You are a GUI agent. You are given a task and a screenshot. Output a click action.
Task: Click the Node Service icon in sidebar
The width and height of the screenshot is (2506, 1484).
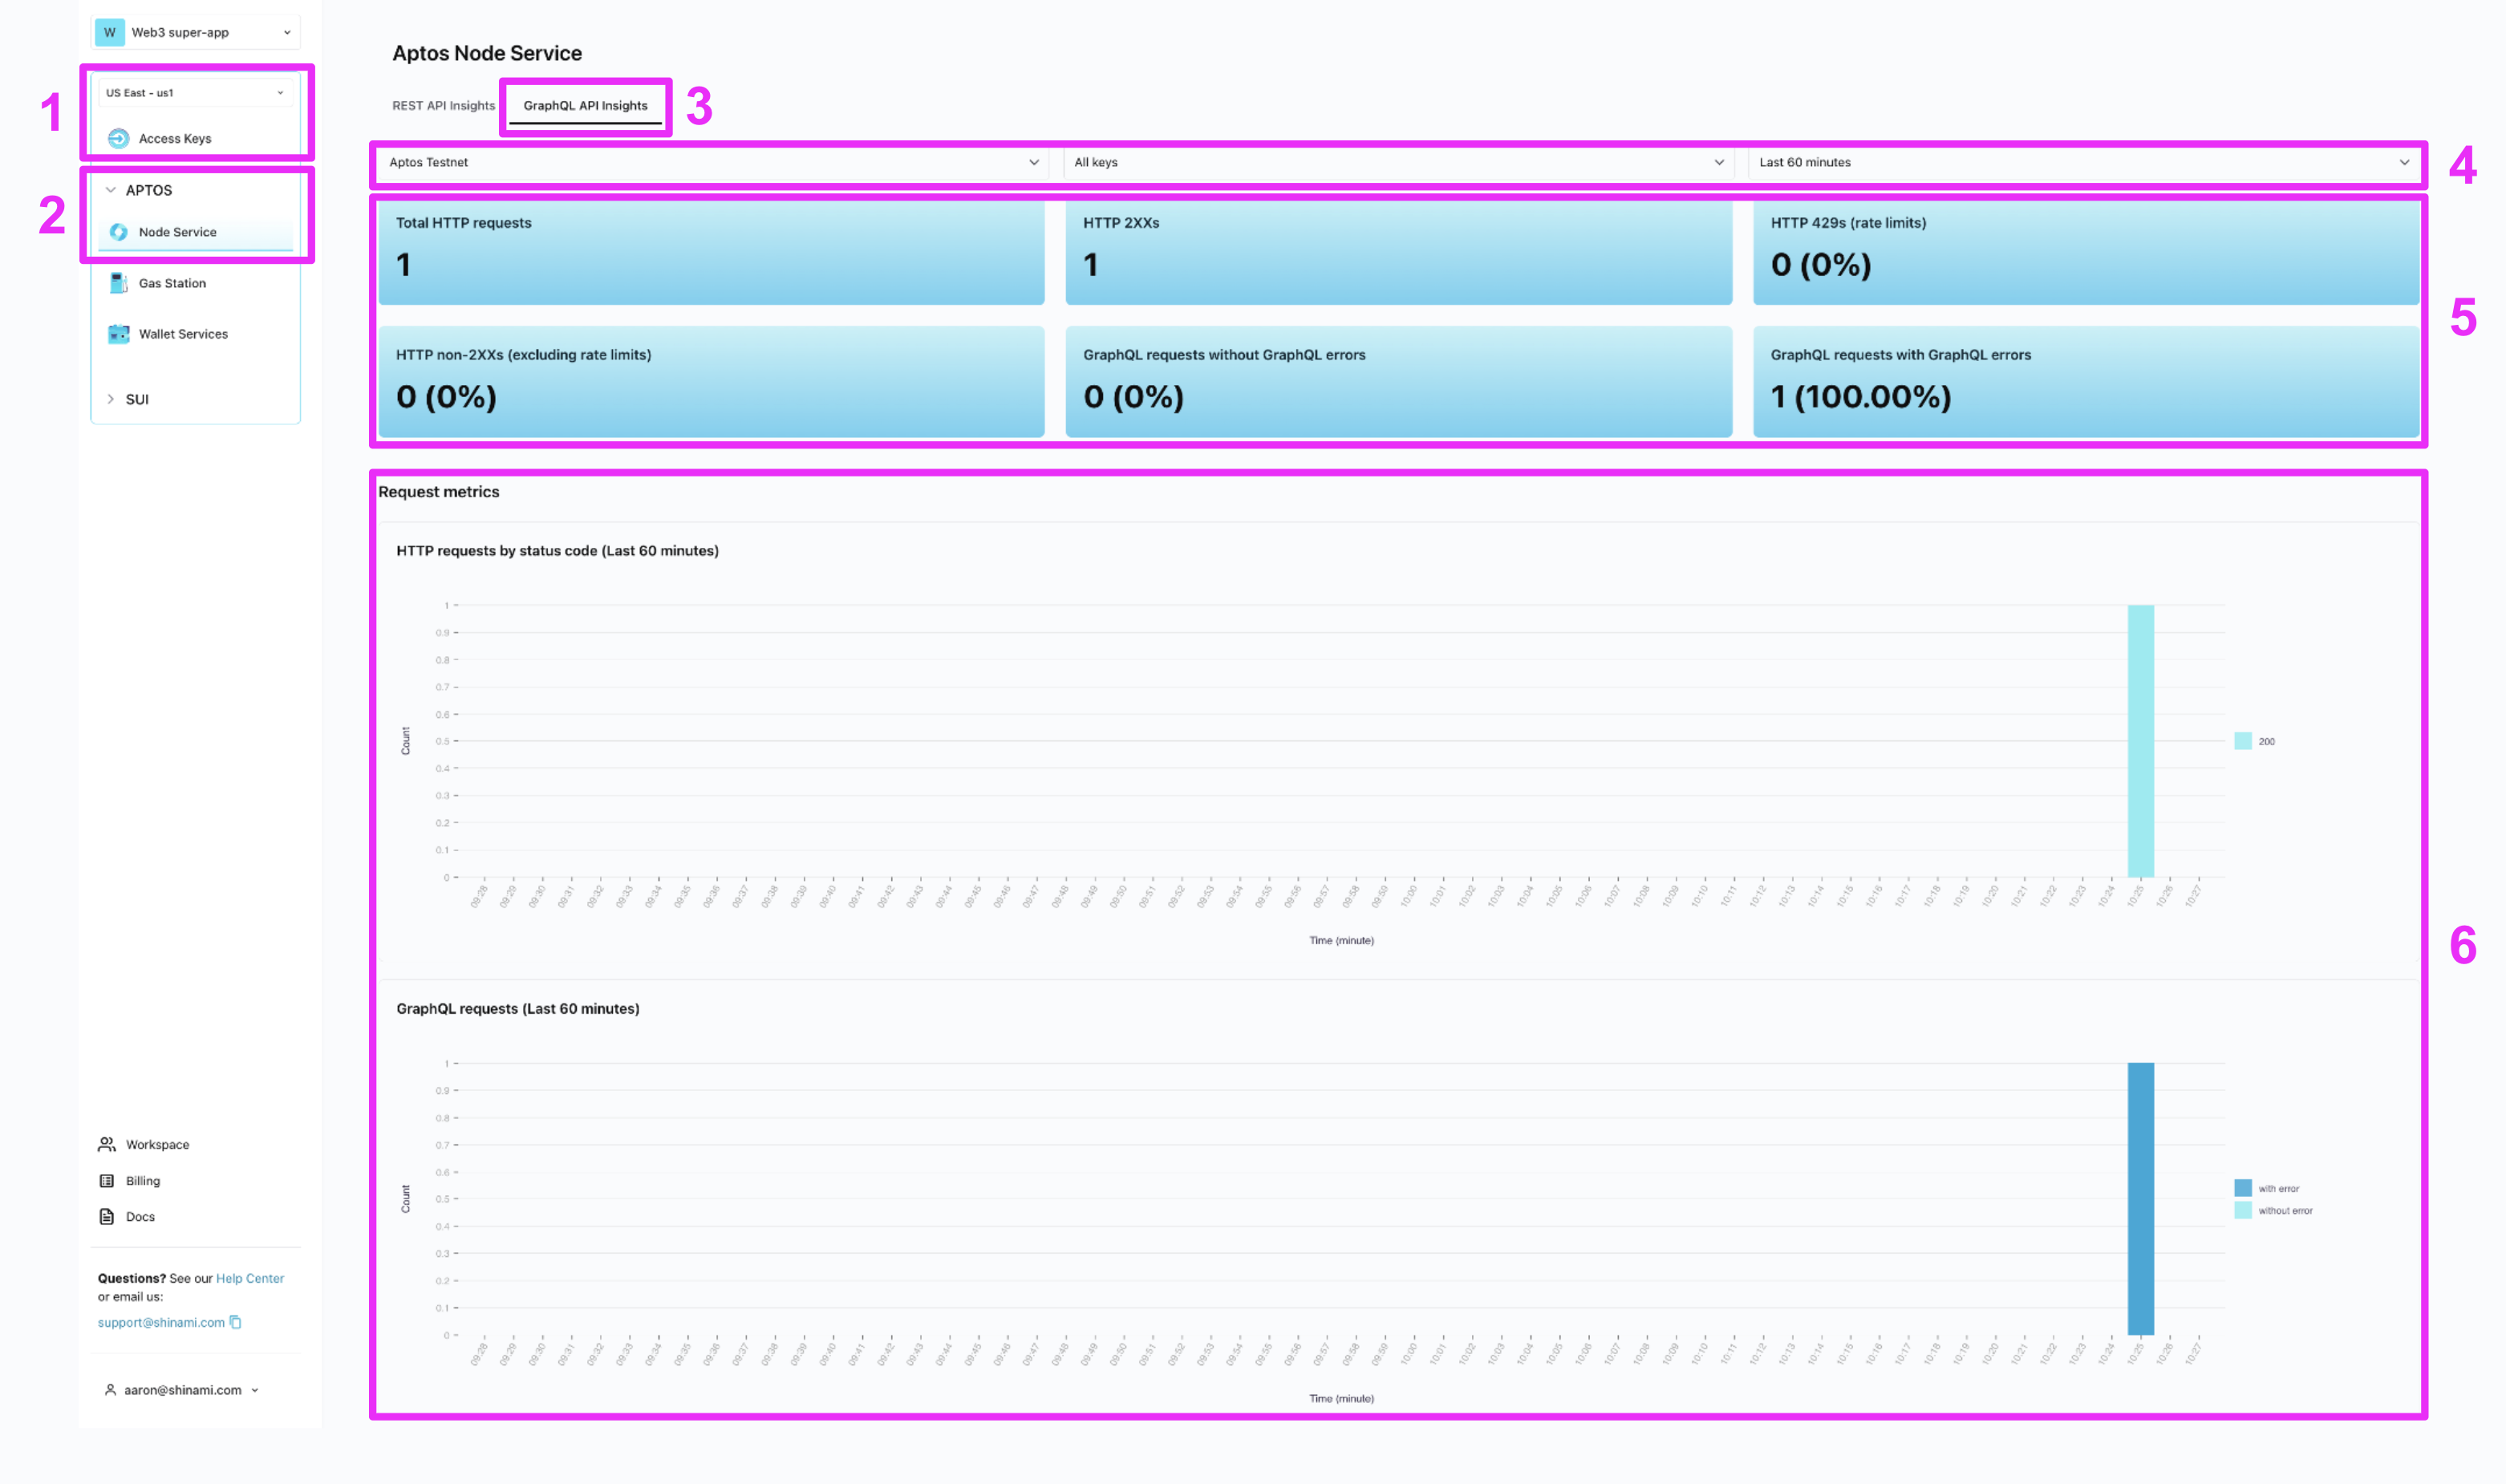click(118, 232)
